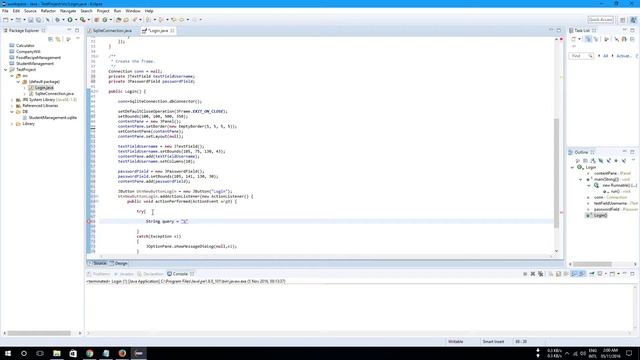Collapse the TestProject tree node

click(6, 70)
